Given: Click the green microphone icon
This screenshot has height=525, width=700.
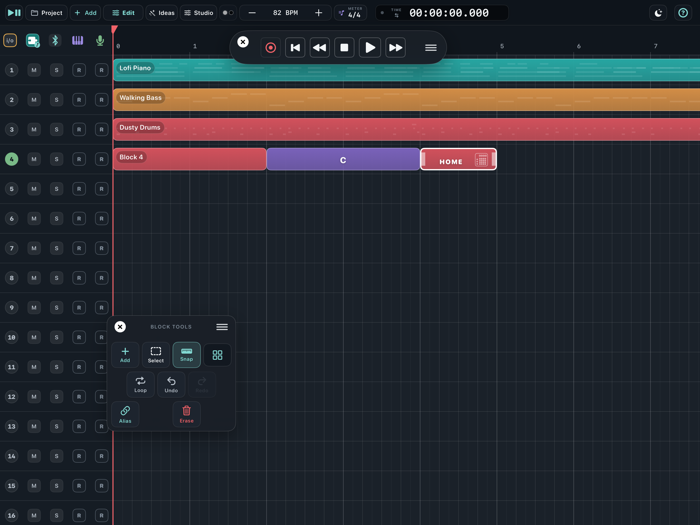Looking at the screenshot, I should (x=100, y=41).
